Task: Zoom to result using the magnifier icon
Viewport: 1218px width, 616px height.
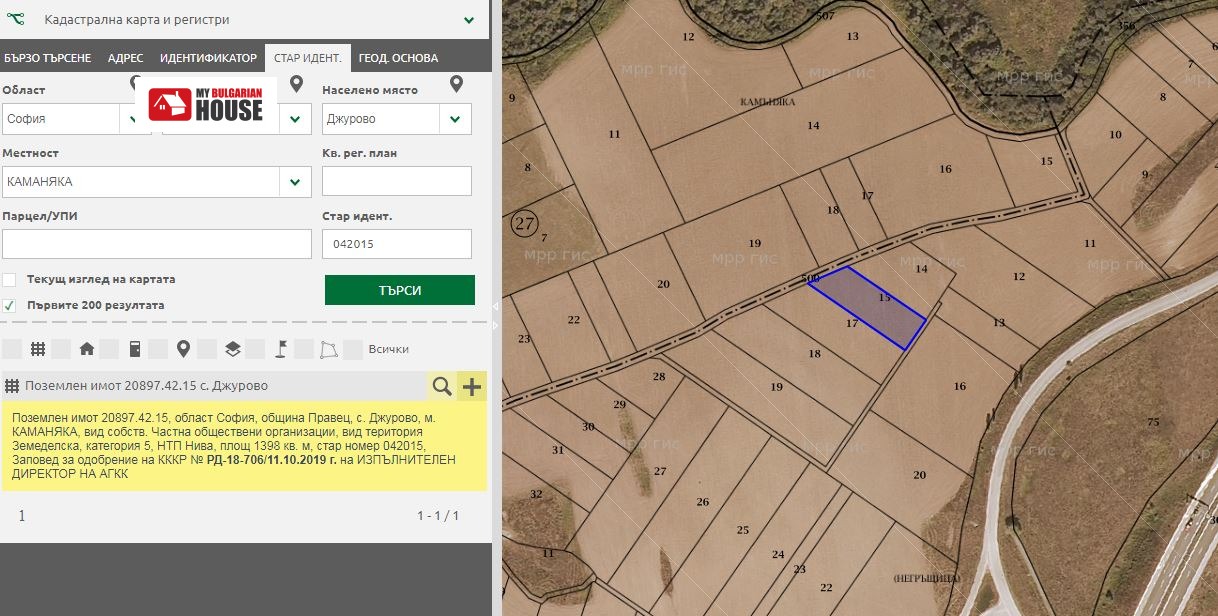Action: click(x=441, y=386)
